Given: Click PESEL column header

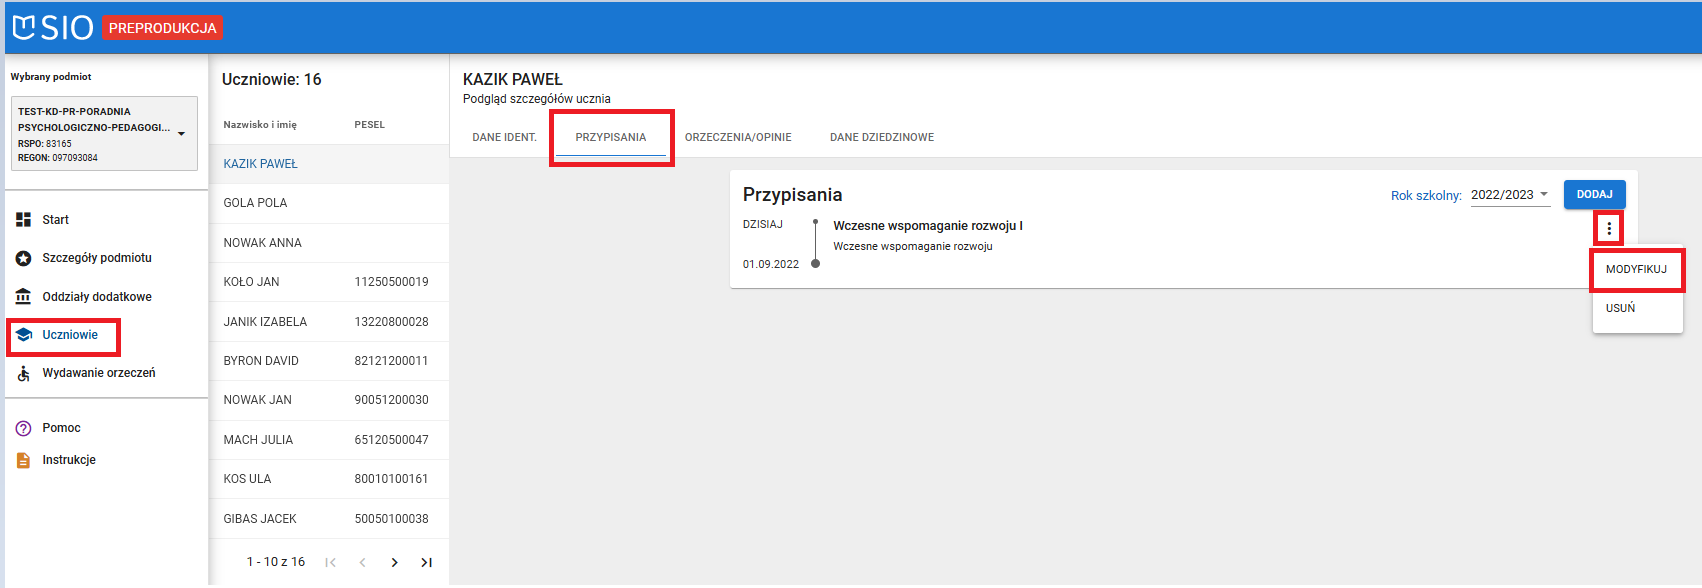Looking at the screenshot, I should click(x=369, y=125).
